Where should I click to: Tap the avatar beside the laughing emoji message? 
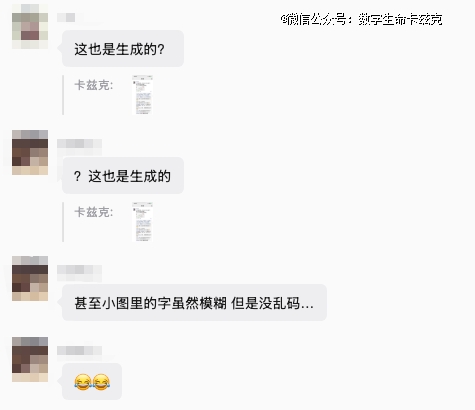30,359
